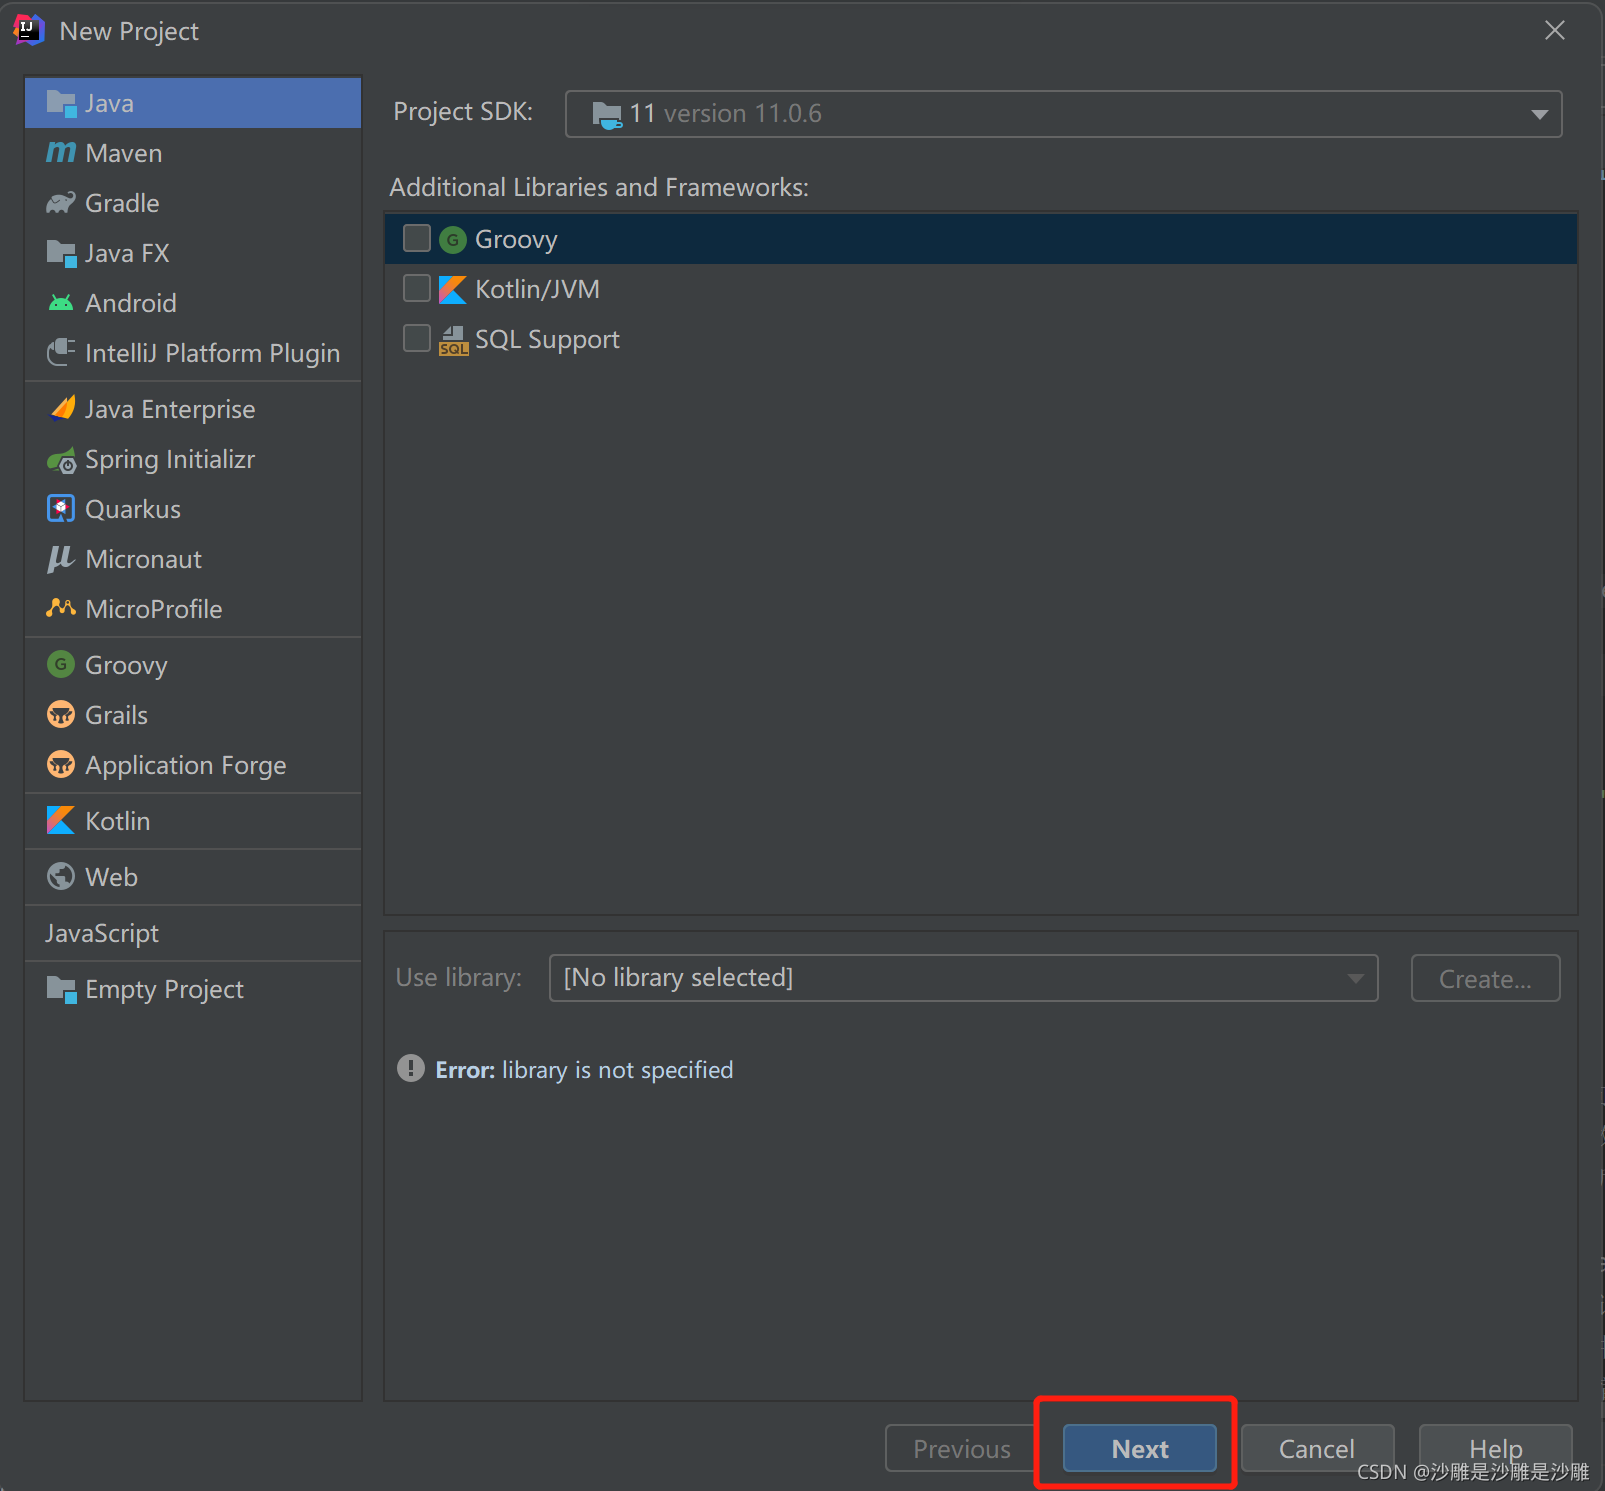Choose Quarkus project type
The image size is (1605, 1491).
[193, 509]
